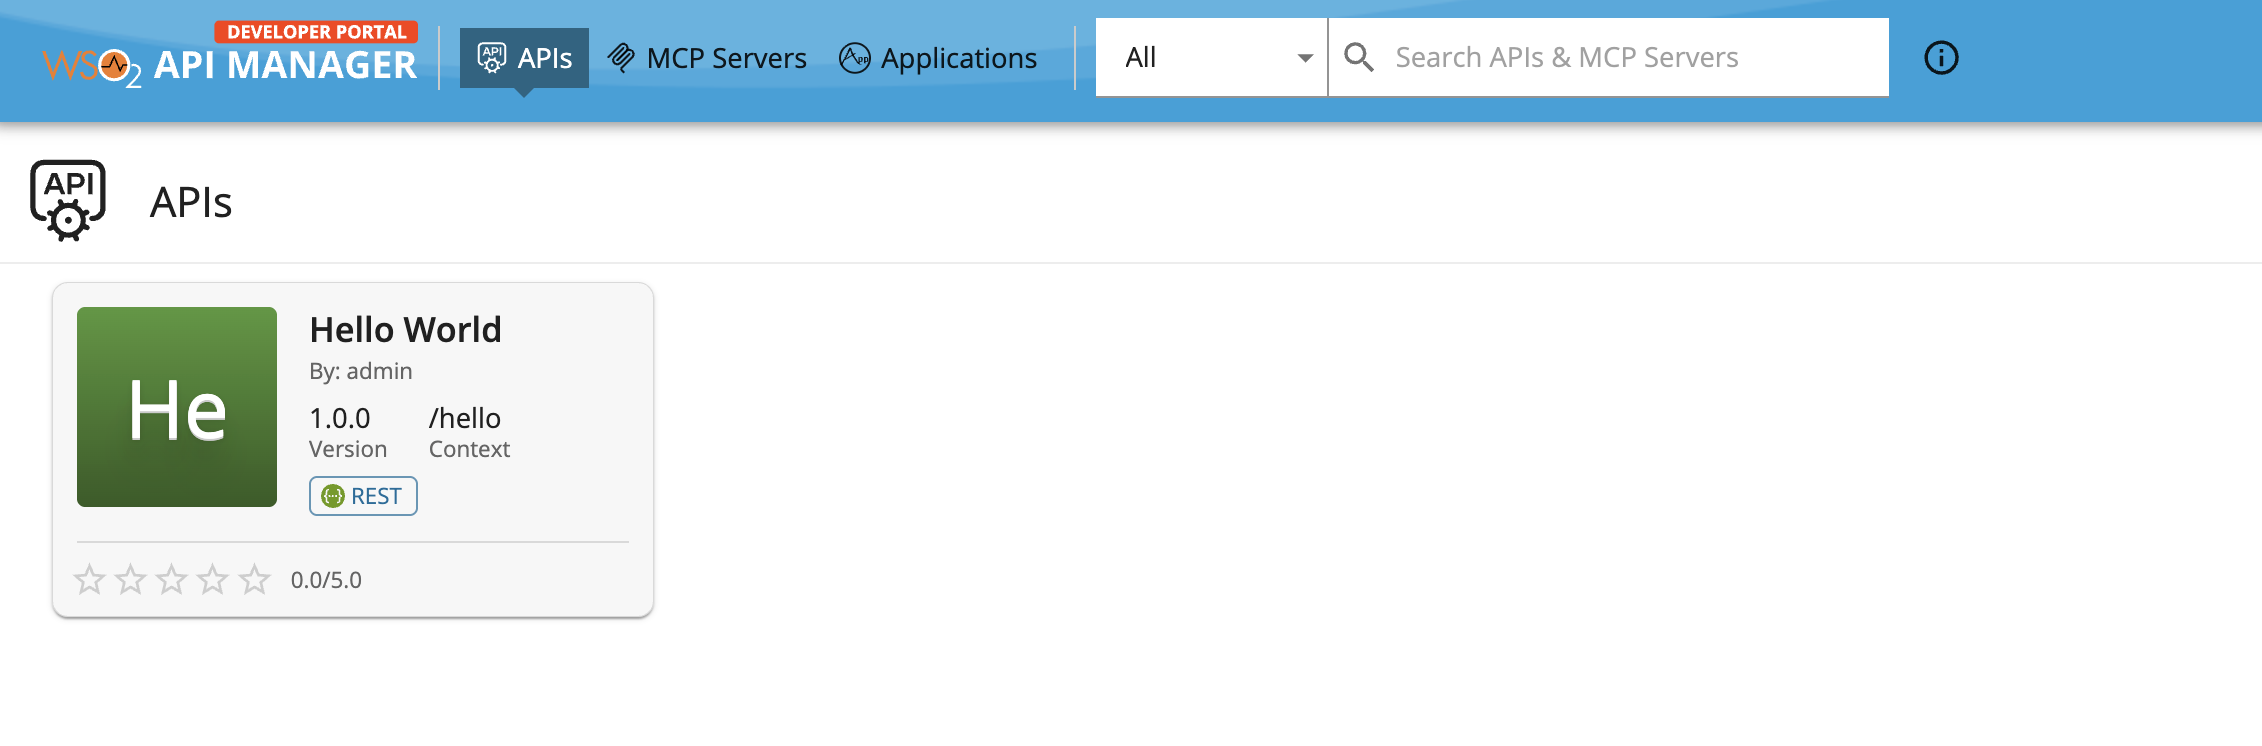Rate Hello World one star
The height and width of the screenshot is (746, 2262).
pos(90,579)
